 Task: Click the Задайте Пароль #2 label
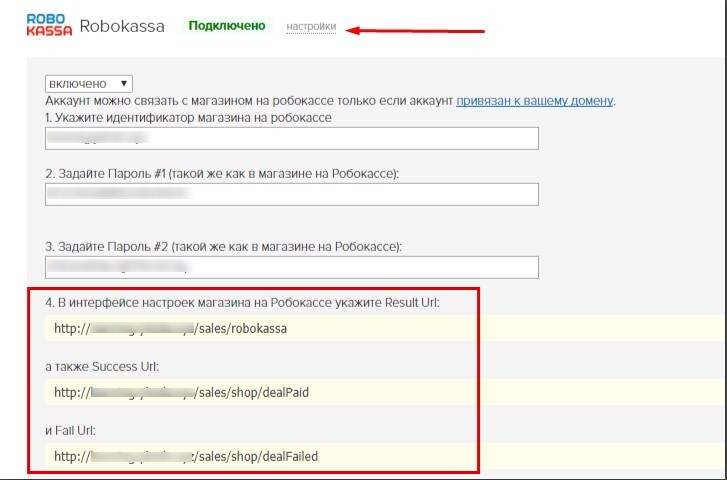pos(223,247)
